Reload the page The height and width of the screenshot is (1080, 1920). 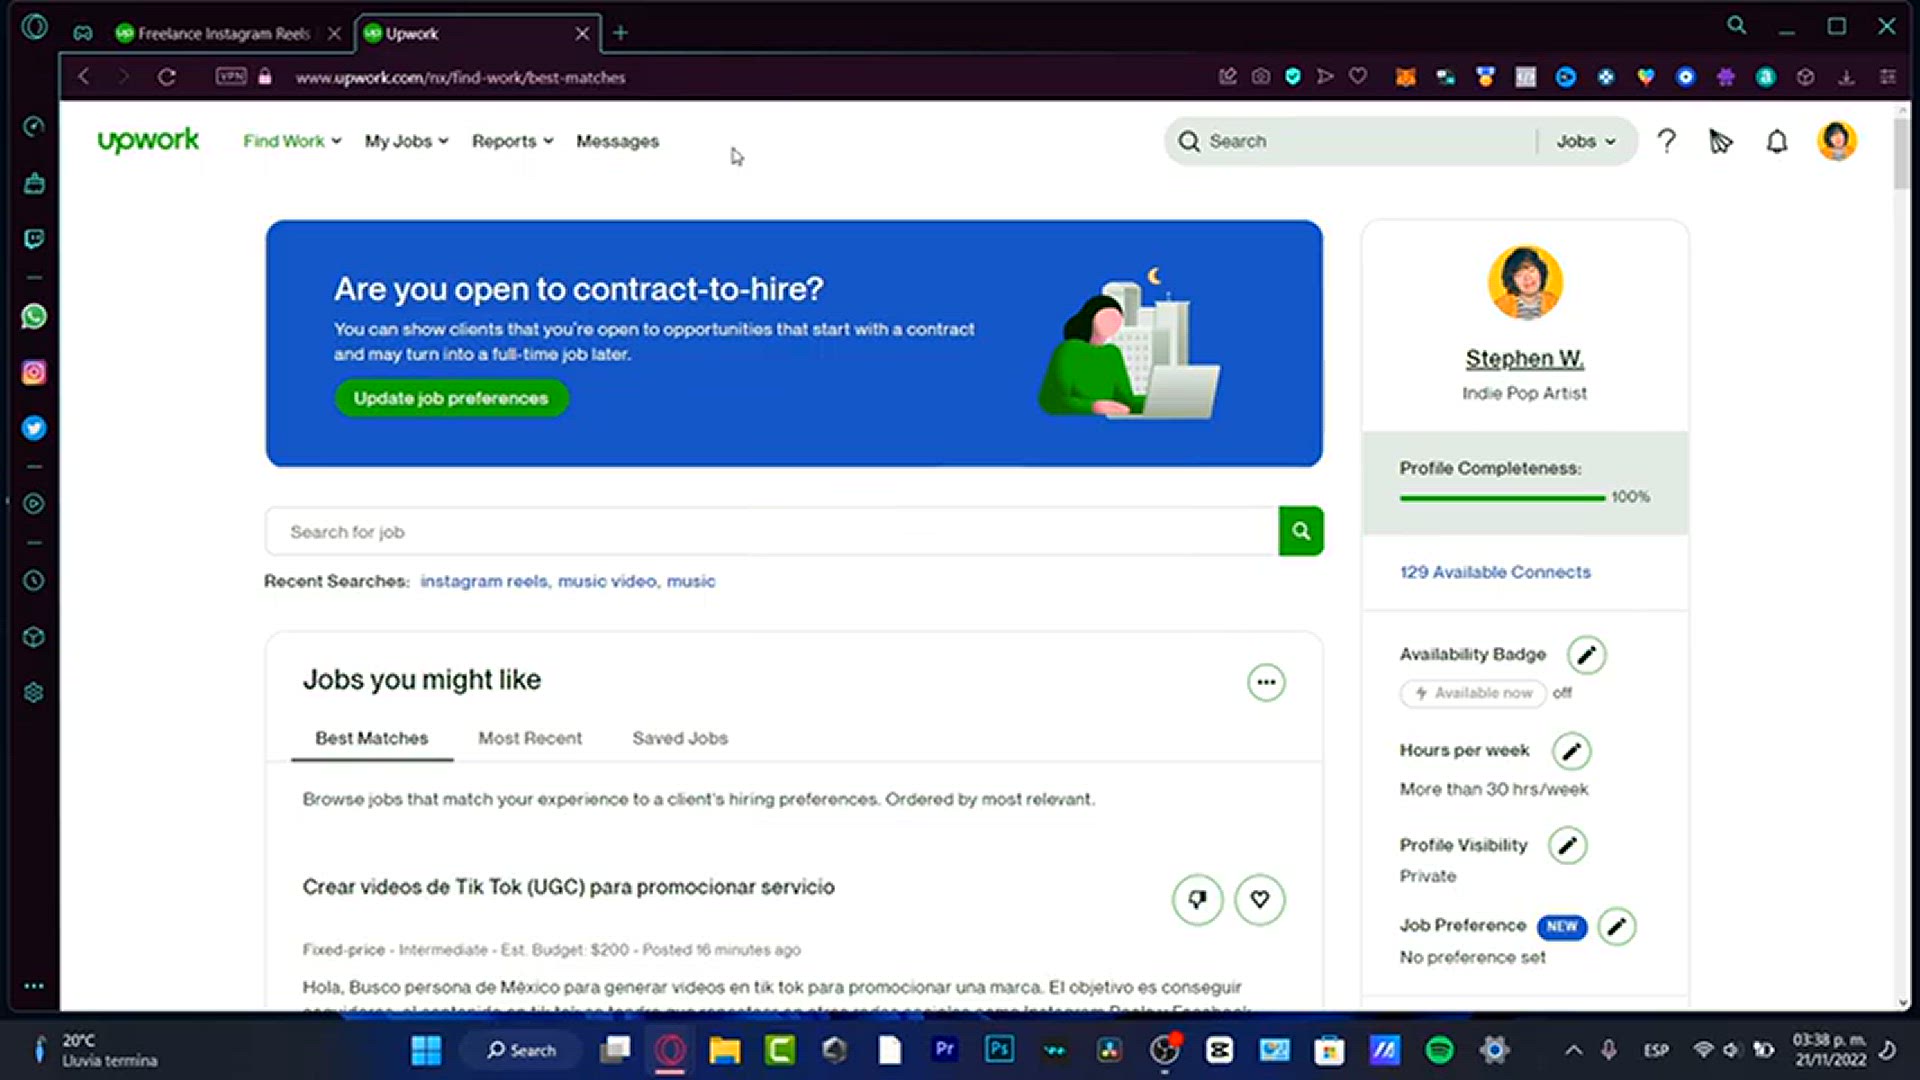[167, 77]
